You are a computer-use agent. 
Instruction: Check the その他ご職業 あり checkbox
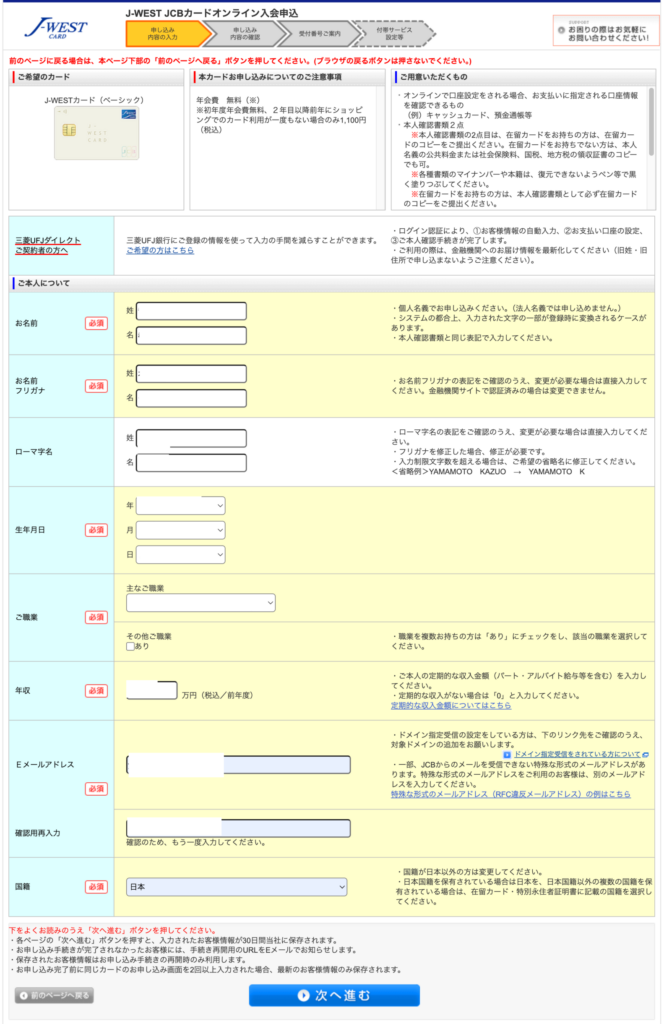tap(132, 647)
